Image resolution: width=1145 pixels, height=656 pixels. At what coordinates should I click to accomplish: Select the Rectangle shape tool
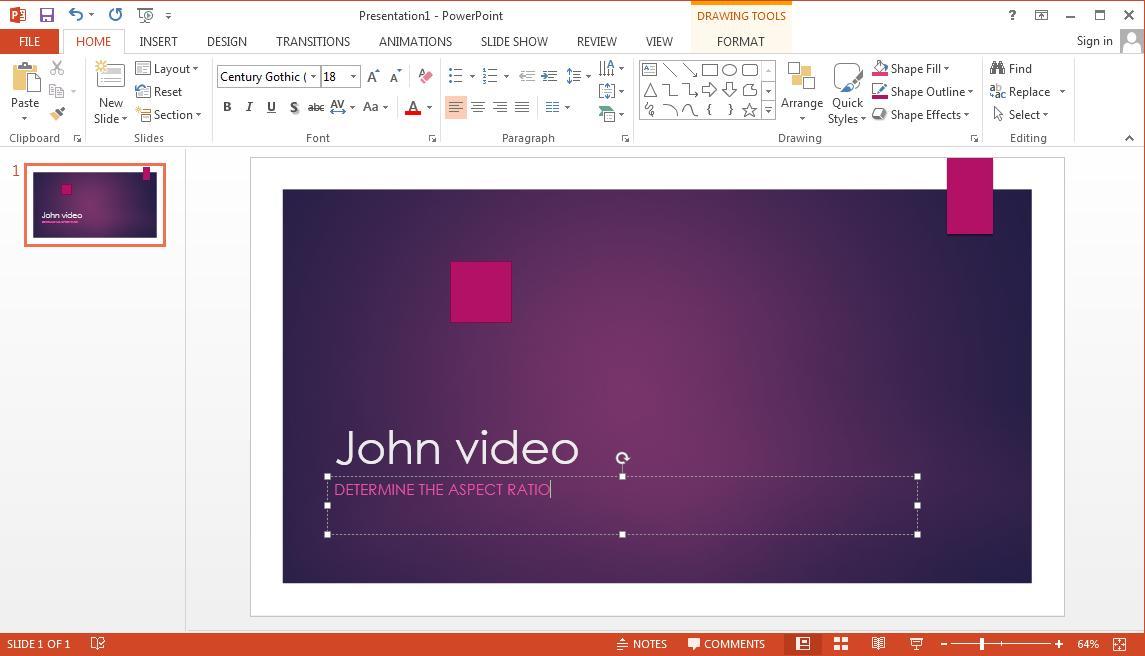(710, 70)
